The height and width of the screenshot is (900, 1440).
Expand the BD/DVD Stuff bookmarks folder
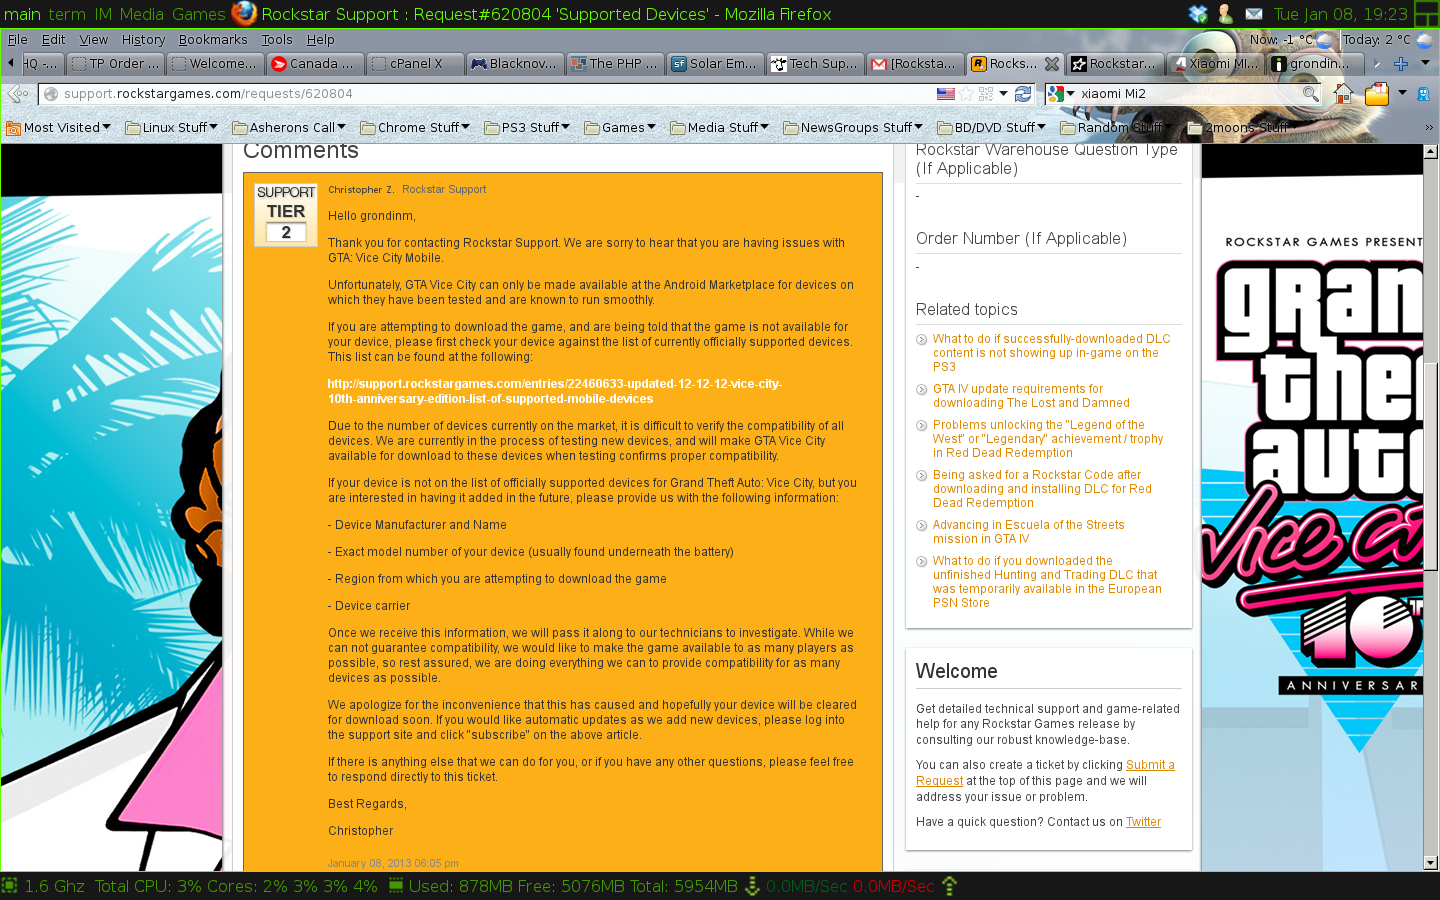(991, 127)
